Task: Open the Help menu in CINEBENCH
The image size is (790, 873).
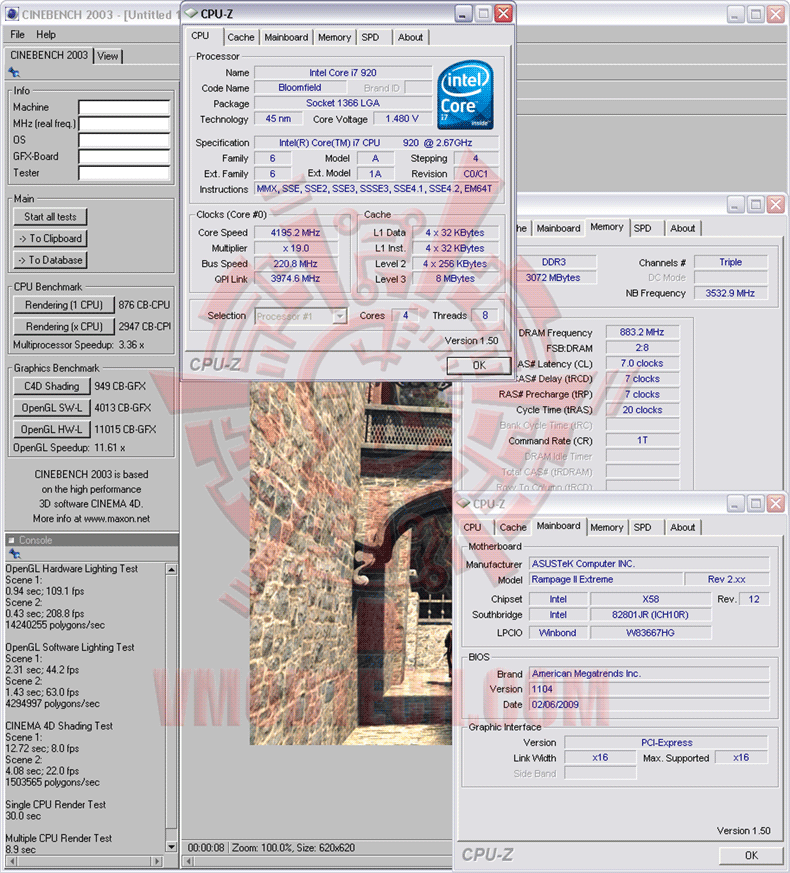Action: pos(46,35)
